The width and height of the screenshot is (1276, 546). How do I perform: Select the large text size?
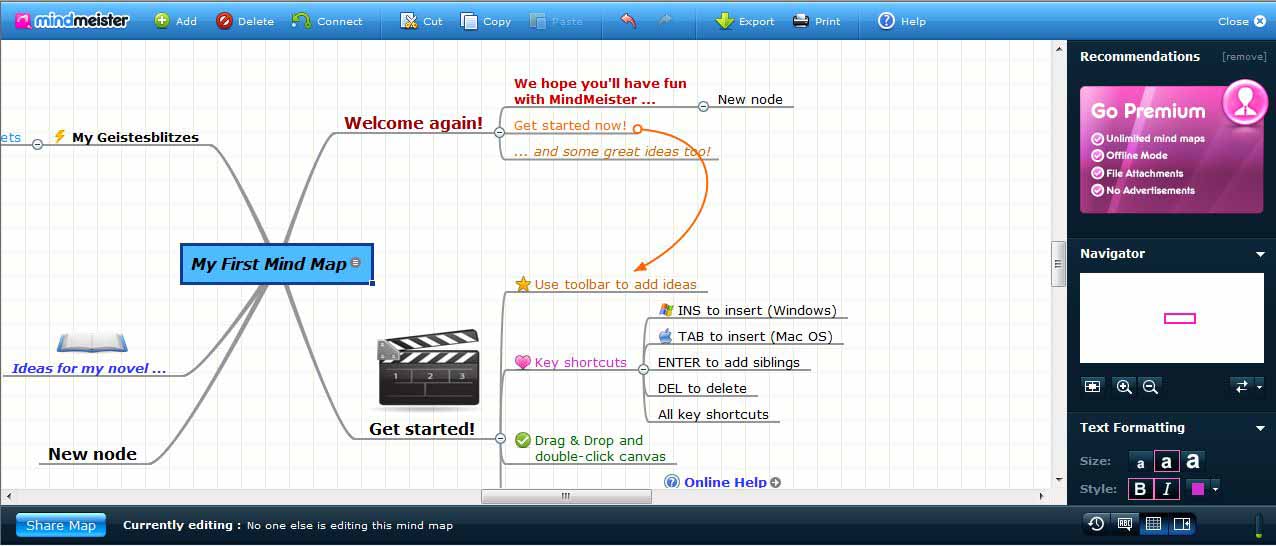(1193, 461)
